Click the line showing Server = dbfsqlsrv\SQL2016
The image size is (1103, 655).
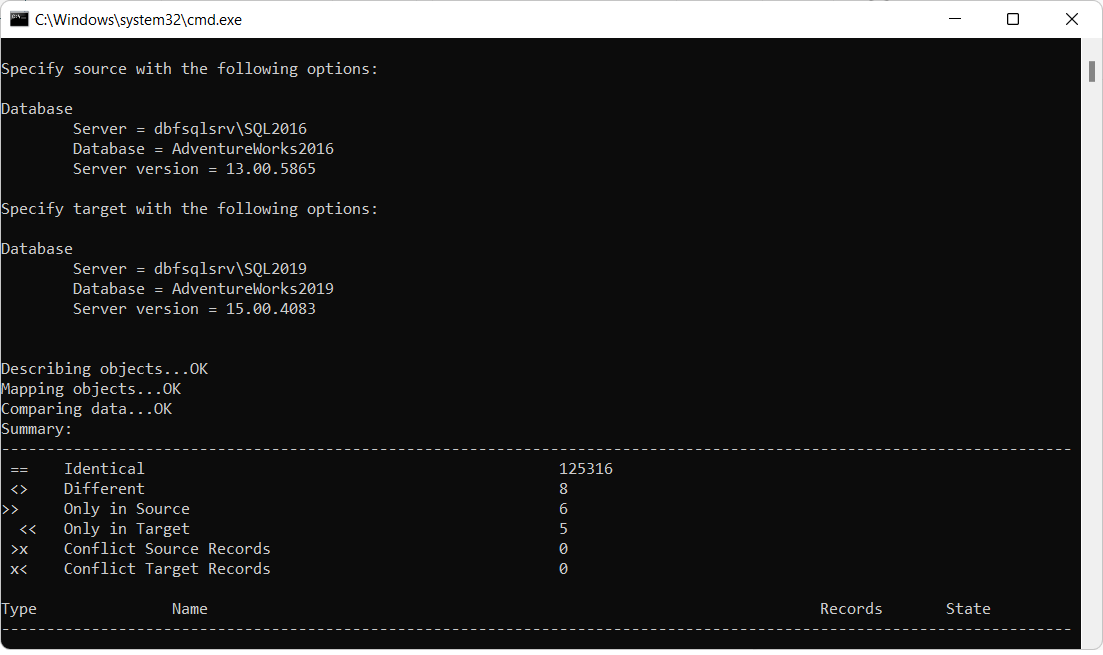pyautogui.click(x=189, y=128)
